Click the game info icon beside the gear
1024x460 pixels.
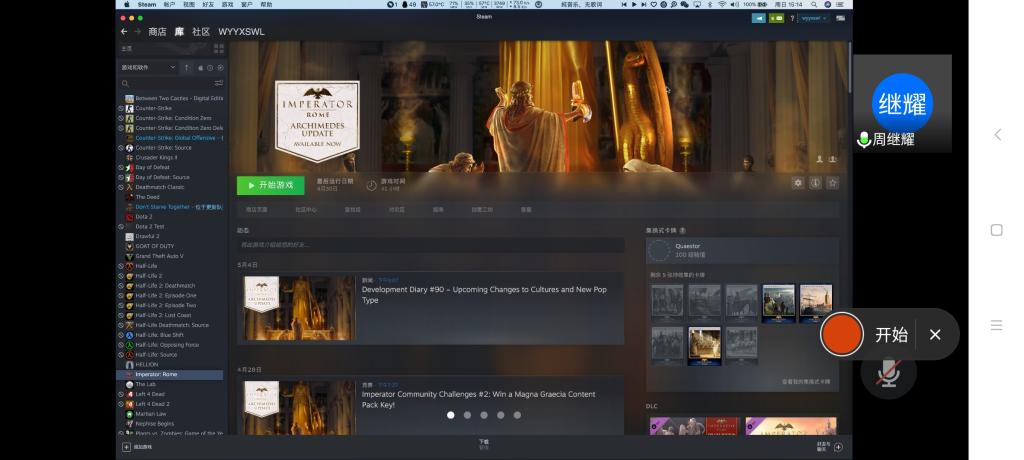point(815,183)
